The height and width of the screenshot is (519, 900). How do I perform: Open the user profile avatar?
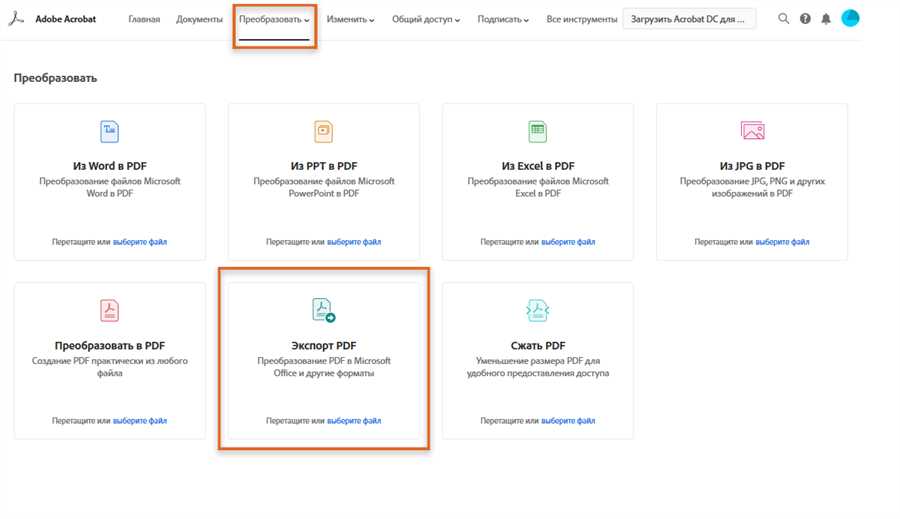point(849,18)
